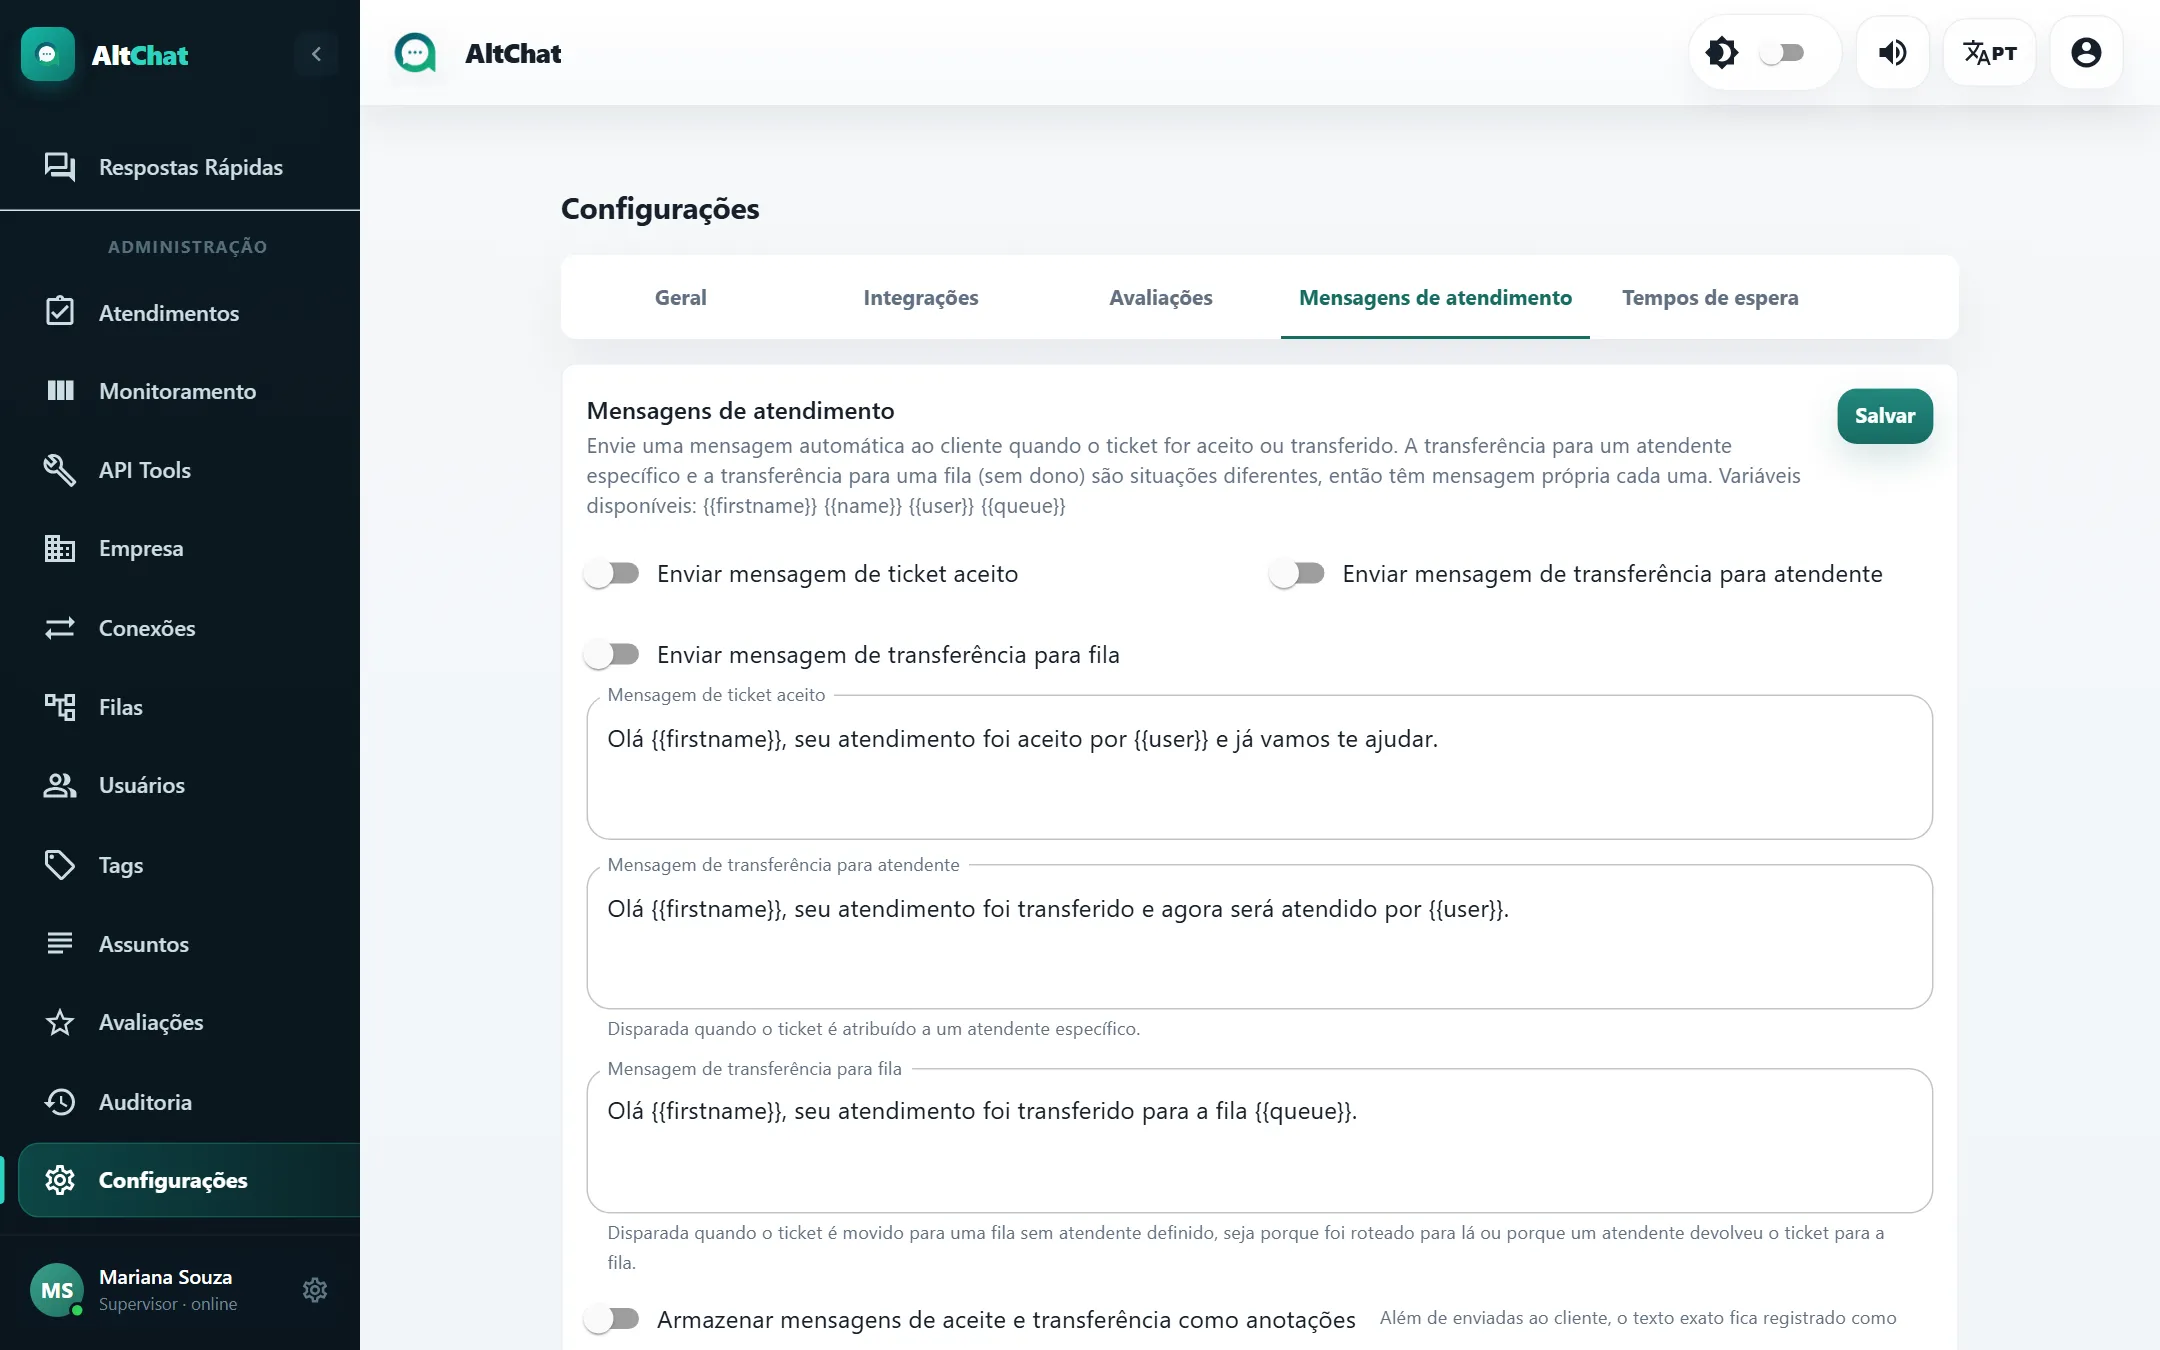
Task: Click the Avaliações star icon in sidebar
Action: (60, 1022)
